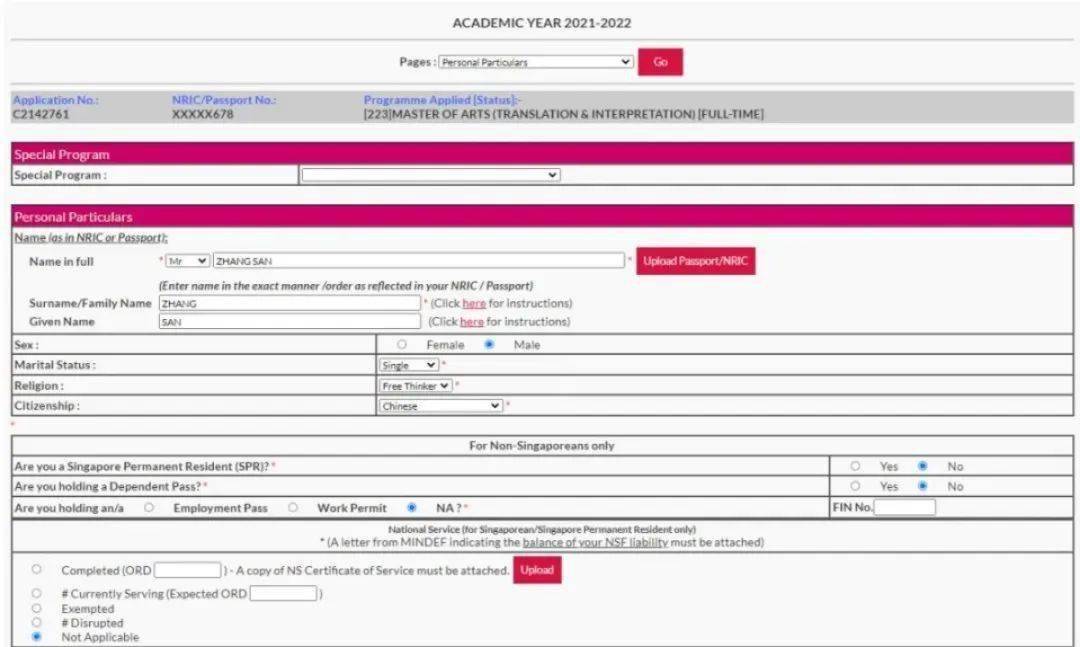Open the 'here' instructions link for Surname
Viewport: 1080px width, 647px height.
click(473, 303)
